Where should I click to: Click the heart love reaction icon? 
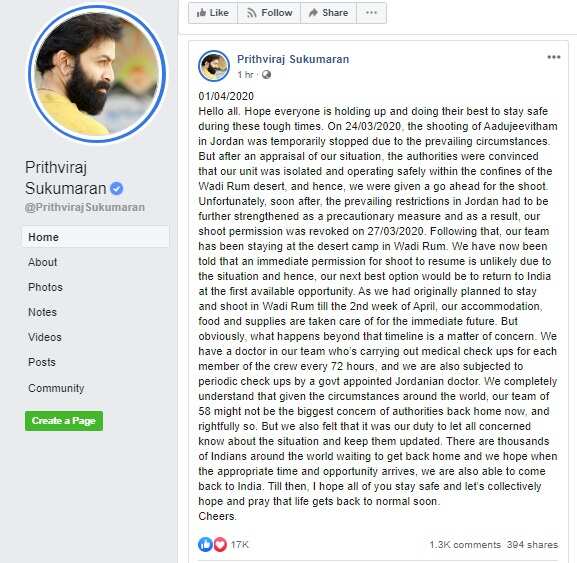coord(220,544)
